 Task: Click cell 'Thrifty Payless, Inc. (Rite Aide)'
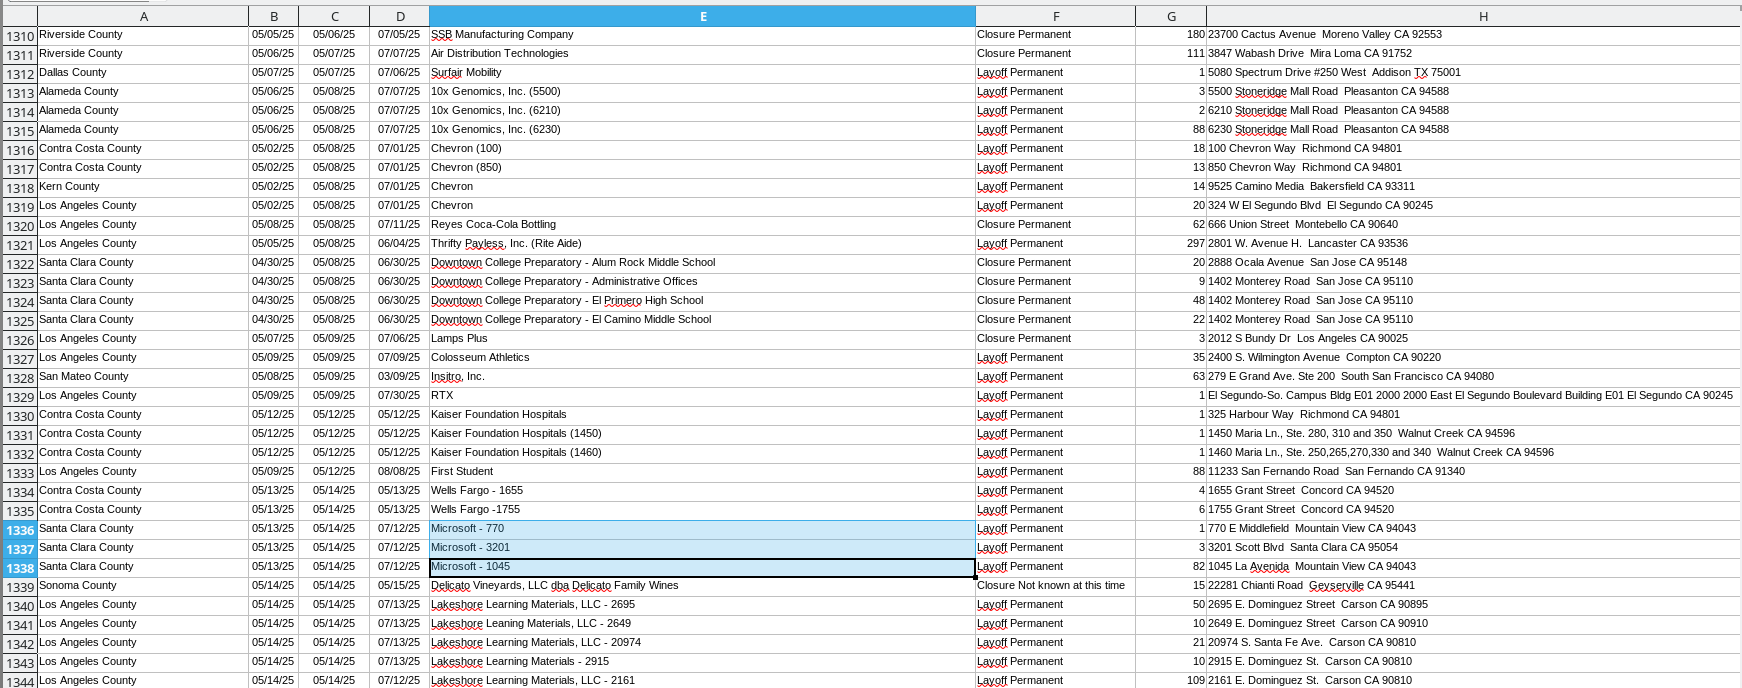(702, 244)
